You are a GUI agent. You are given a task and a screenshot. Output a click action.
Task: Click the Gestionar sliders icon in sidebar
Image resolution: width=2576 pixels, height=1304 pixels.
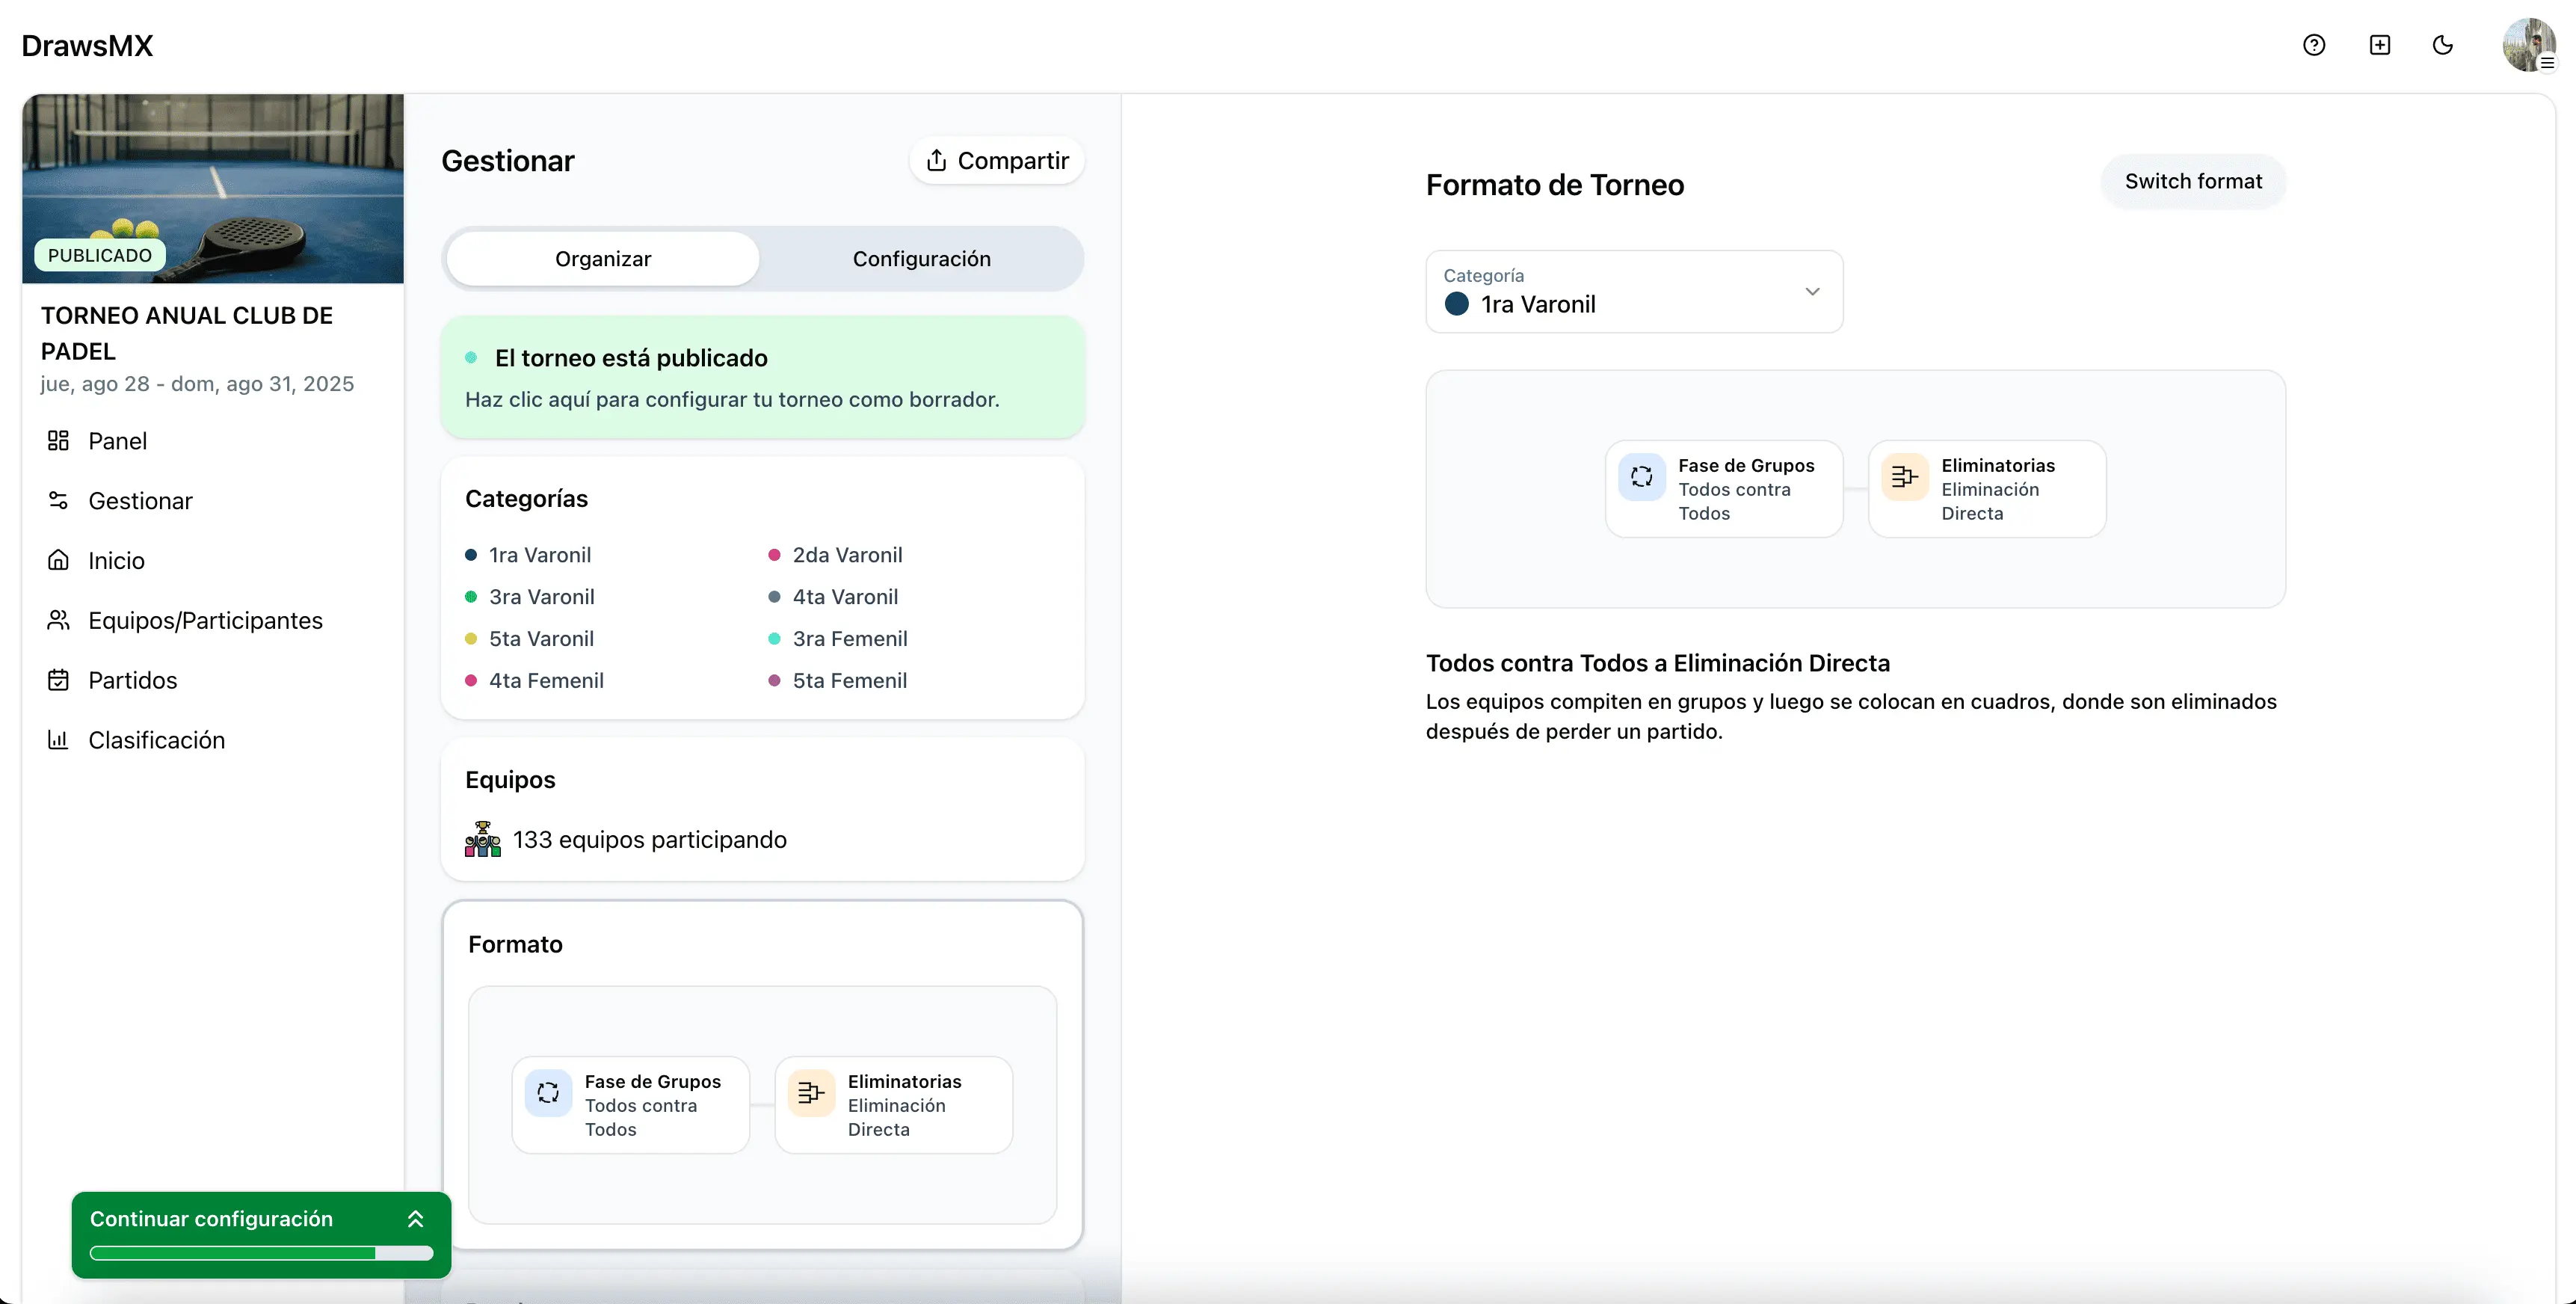58,500
